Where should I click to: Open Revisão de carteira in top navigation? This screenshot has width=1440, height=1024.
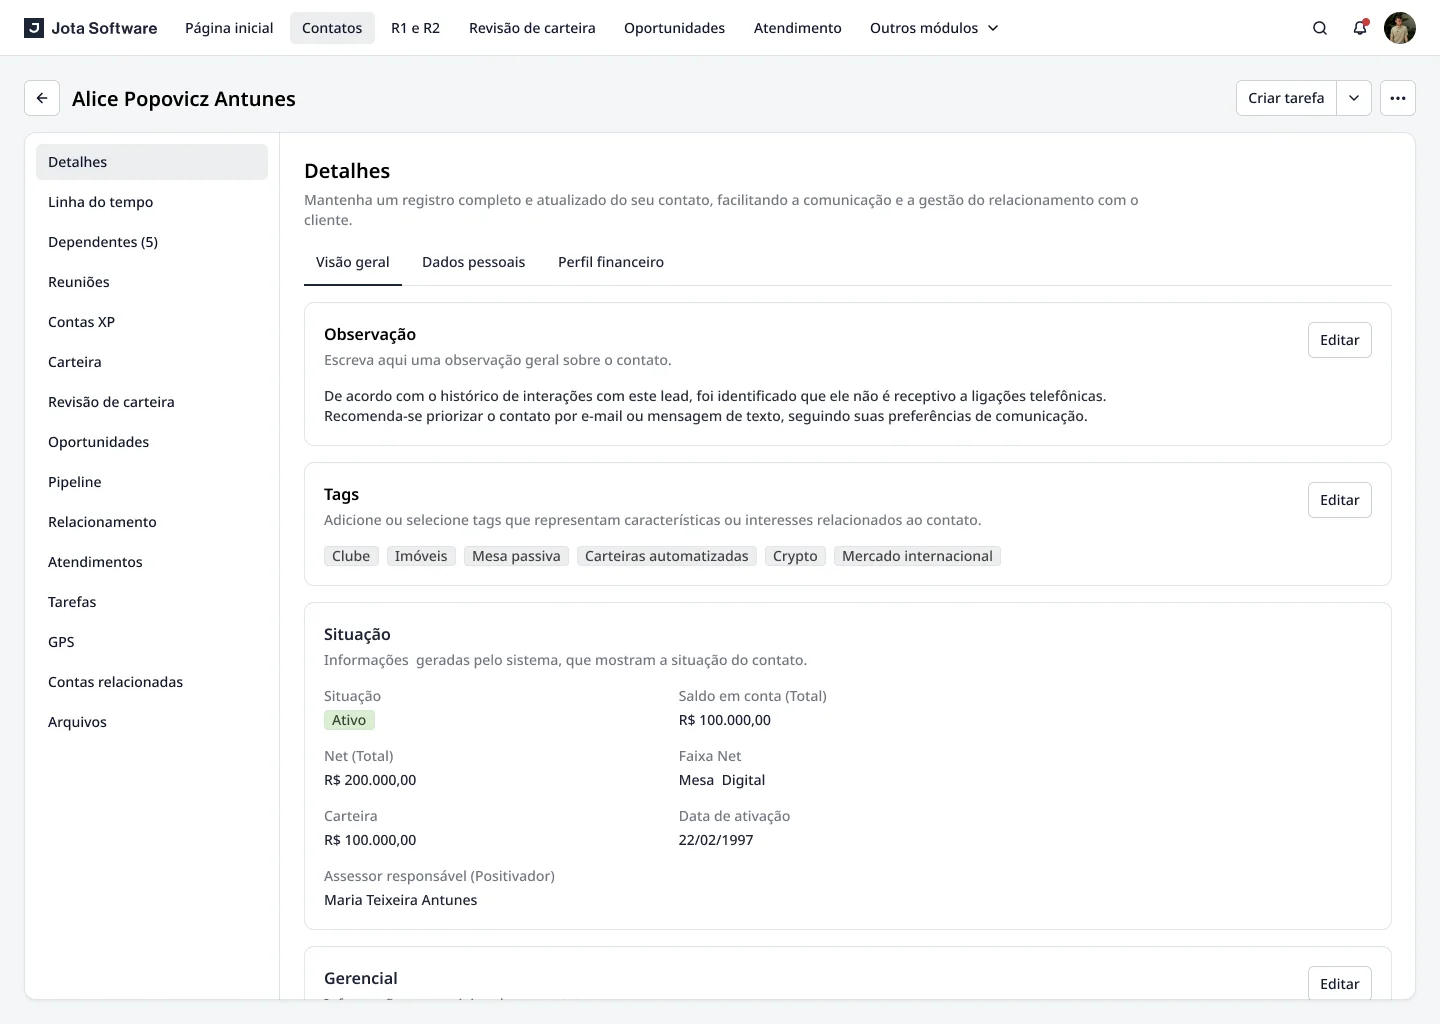[x=532, y=28]
